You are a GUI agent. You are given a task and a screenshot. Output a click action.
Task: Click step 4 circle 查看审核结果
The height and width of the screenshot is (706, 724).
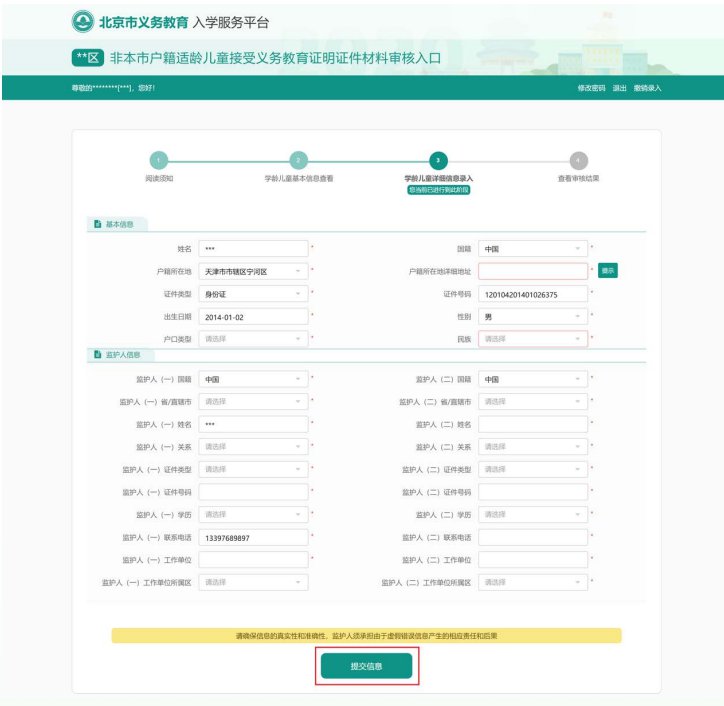click(x=579, y=161)
